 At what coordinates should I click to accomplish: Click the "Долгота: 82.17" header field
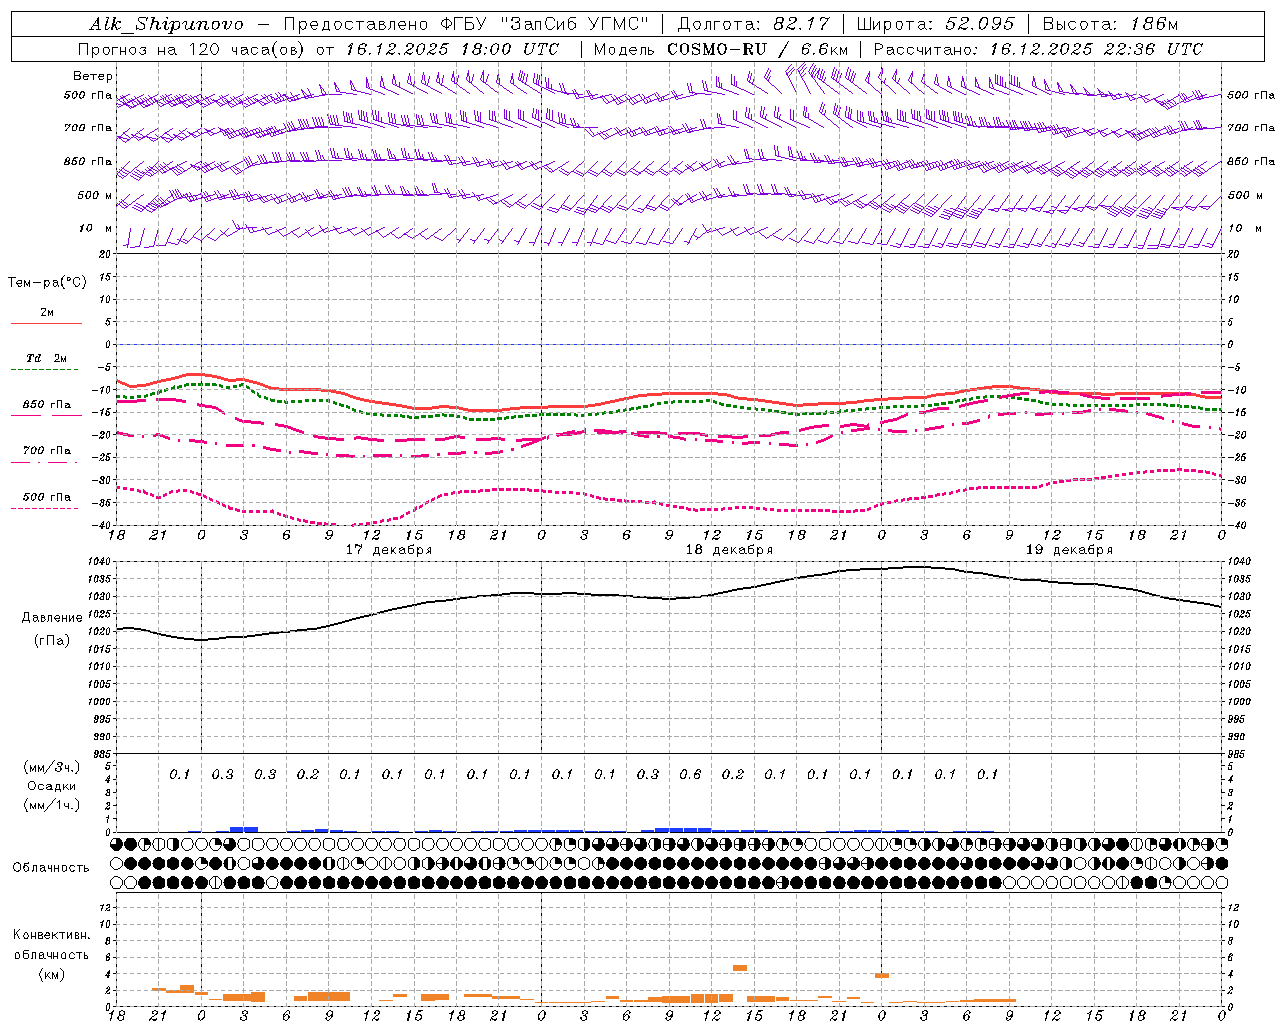click(x=753, y=24)
